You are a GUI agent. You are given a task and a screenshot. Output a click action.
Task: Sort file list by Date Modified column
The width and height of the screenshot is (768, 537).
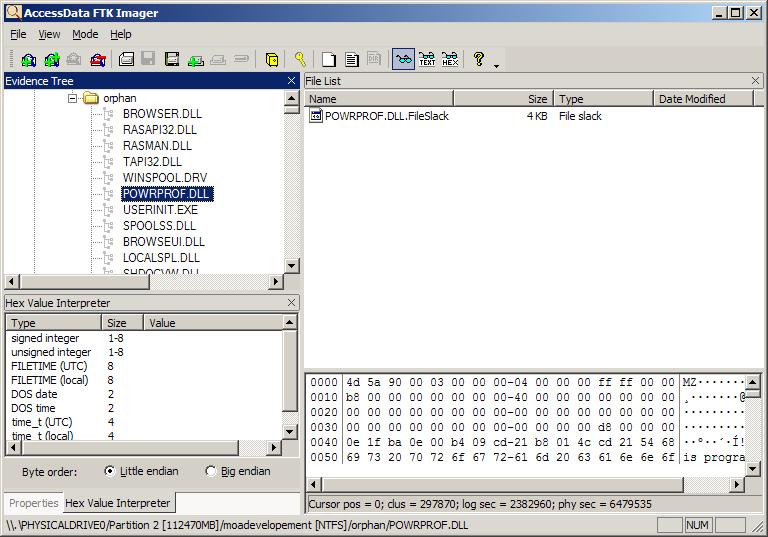(703, 99)
